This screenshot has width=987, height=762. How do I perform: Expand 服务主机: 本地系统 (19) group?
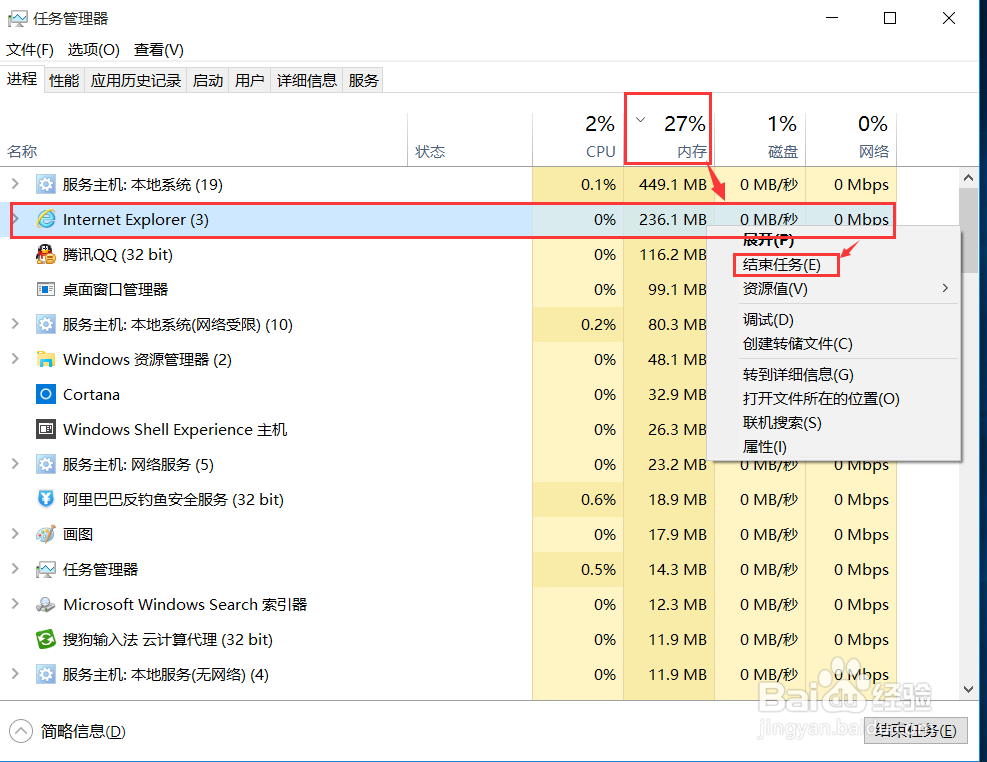pyautogui.click(x=15, y=184)
